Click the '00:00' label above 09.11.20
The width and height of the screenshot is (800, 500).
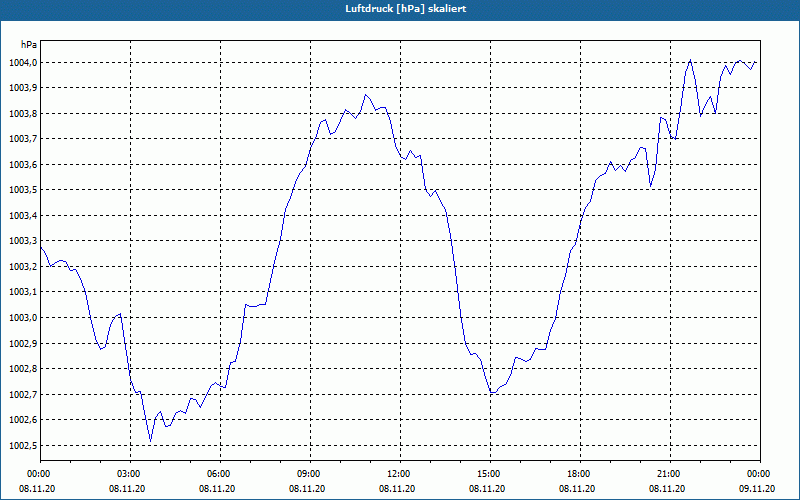pyautogui.click(x=760, y=474)
